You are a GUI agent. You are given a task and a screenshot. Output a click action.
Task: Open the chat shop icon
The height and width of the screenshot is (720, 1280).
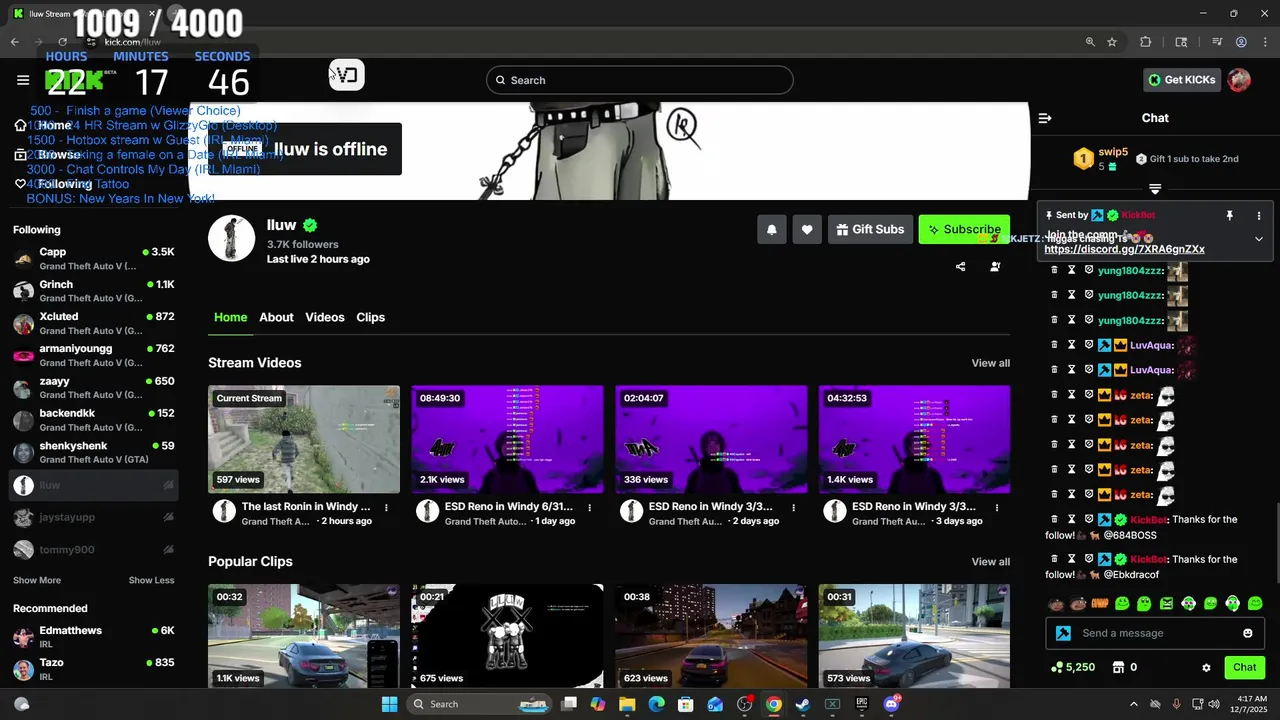[1120, 667]
